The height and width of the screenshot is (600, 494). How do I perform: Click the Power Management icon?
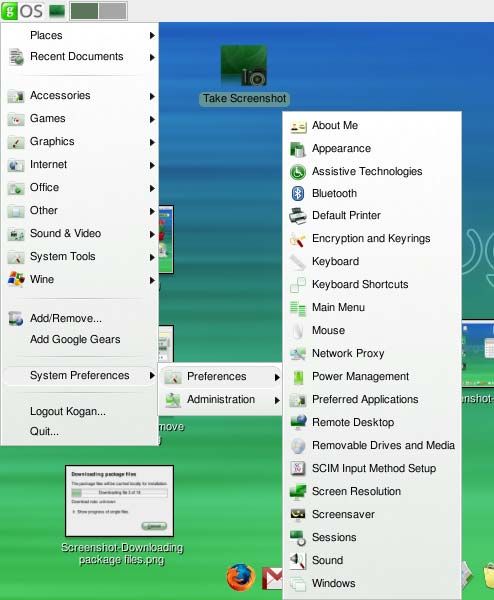pyautogui.click(x=298, y=377)
